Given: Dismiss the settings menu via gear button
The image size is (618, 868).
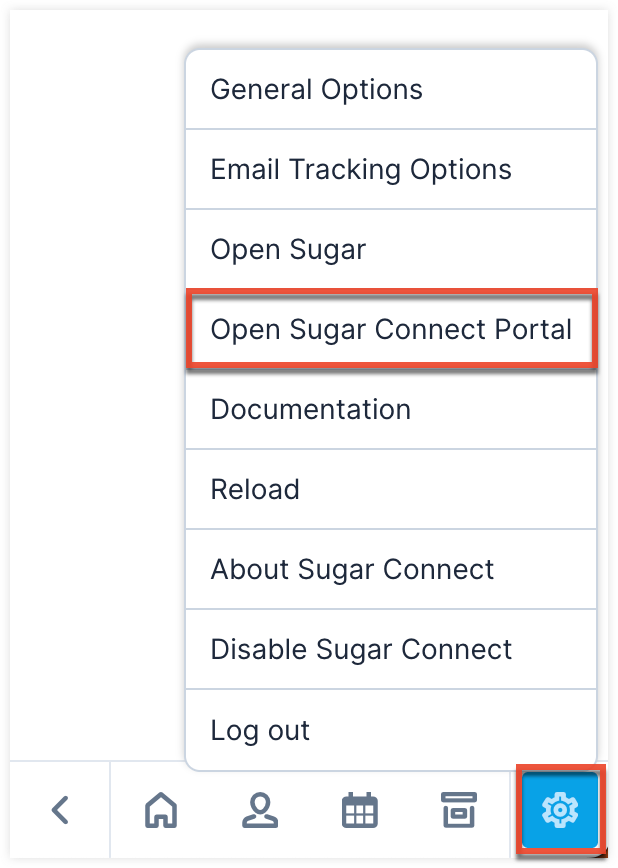Looking at the screenshot, I should pos(560,812).
